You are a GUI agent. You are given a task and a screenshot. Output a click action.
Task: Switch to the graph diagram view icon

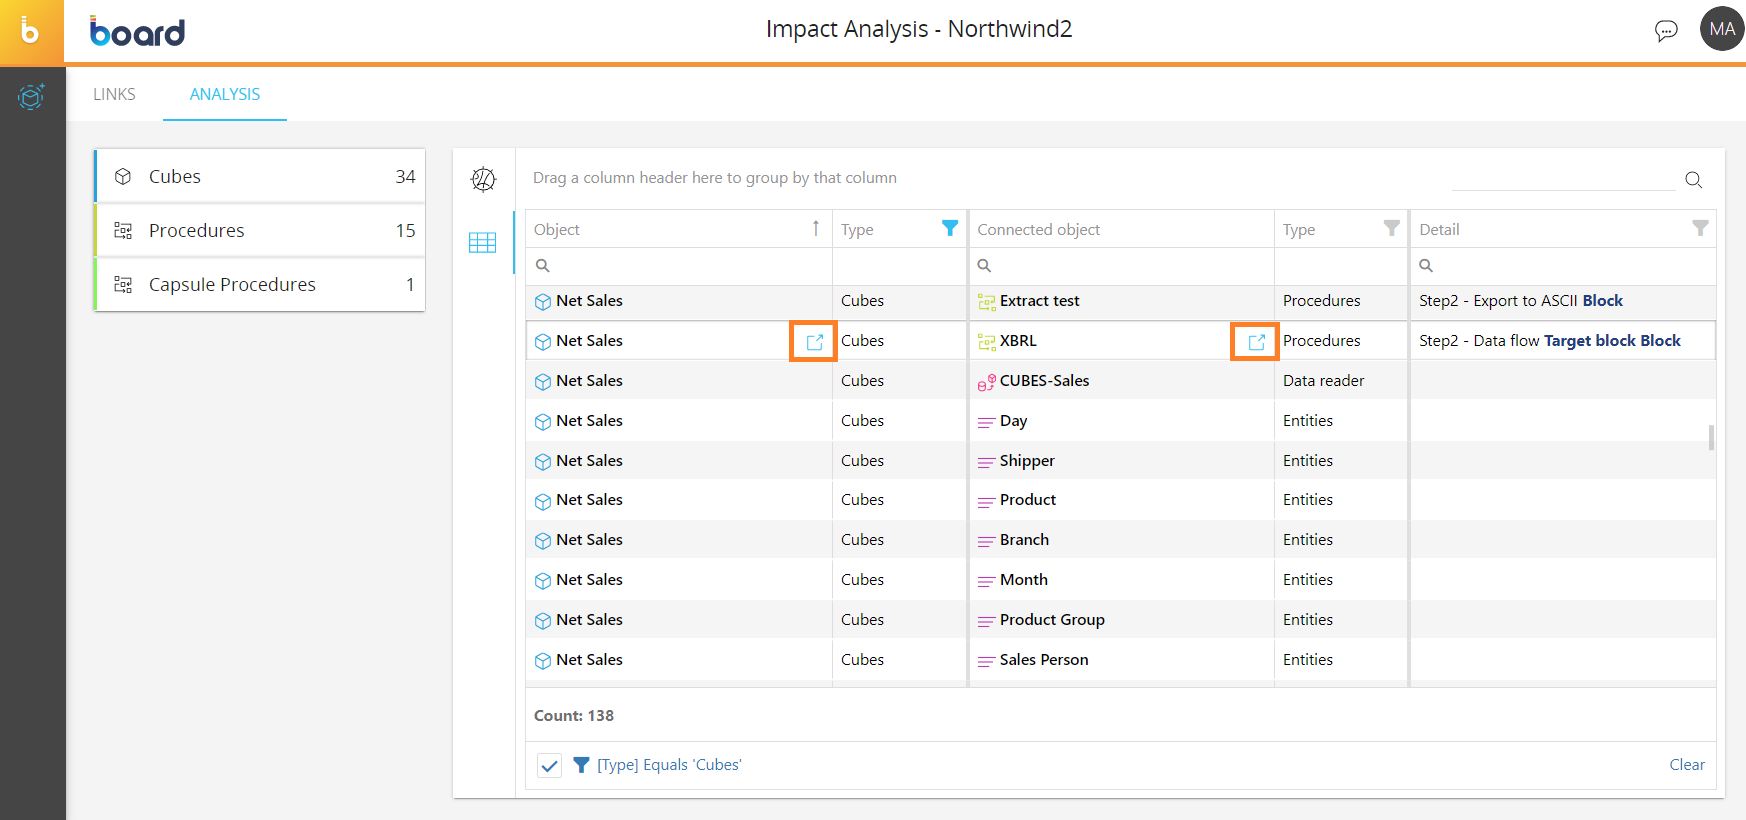click(x=483, y=179)
